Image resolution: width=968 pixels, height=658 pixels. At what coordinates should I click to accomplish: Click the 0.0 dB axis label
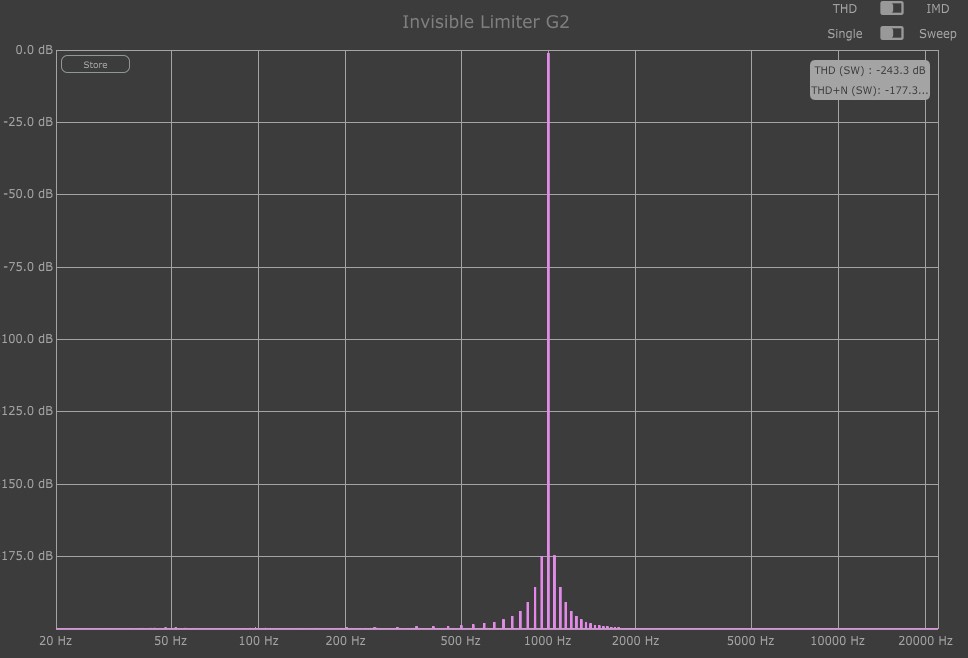coord(34,50)
